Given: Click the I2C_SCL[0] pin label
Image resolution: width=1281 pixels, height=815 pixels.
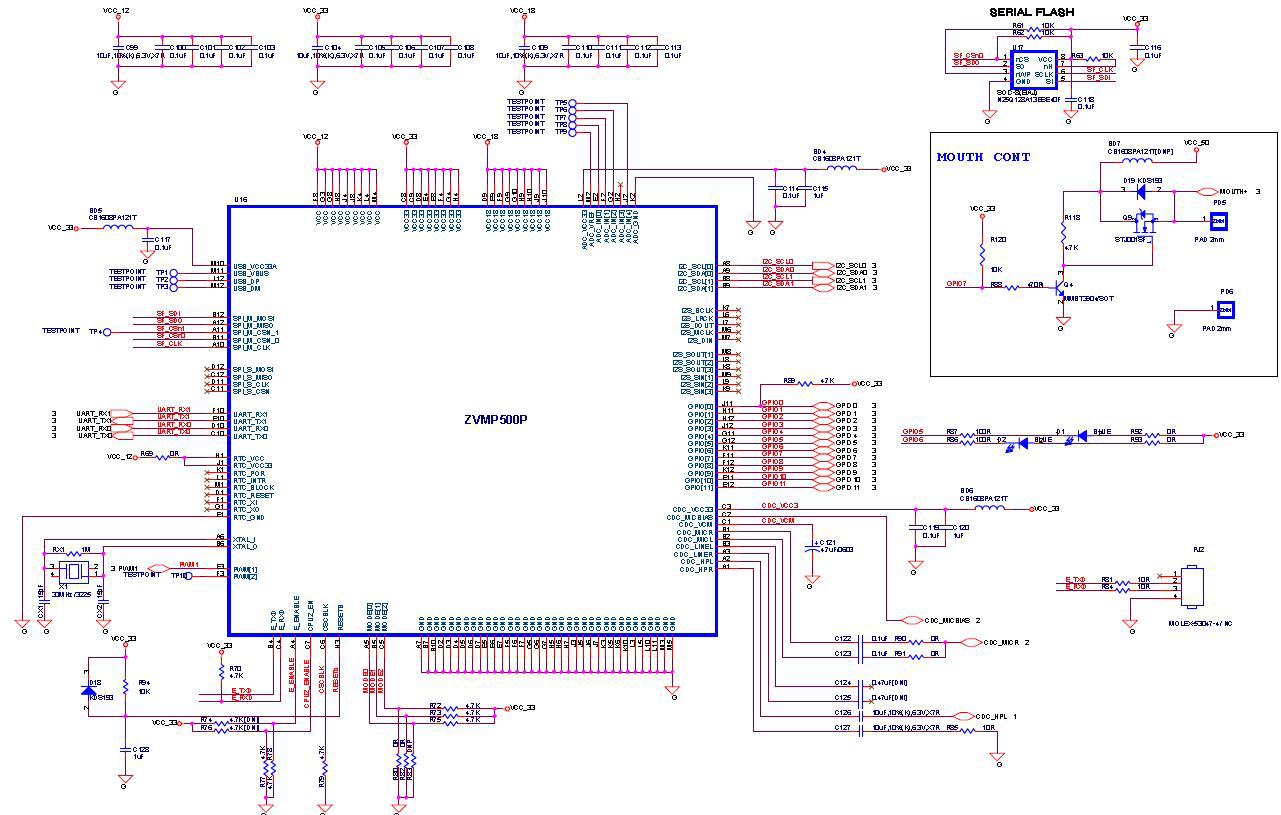Looking at the screenshot, I should [x=695, y=266].
